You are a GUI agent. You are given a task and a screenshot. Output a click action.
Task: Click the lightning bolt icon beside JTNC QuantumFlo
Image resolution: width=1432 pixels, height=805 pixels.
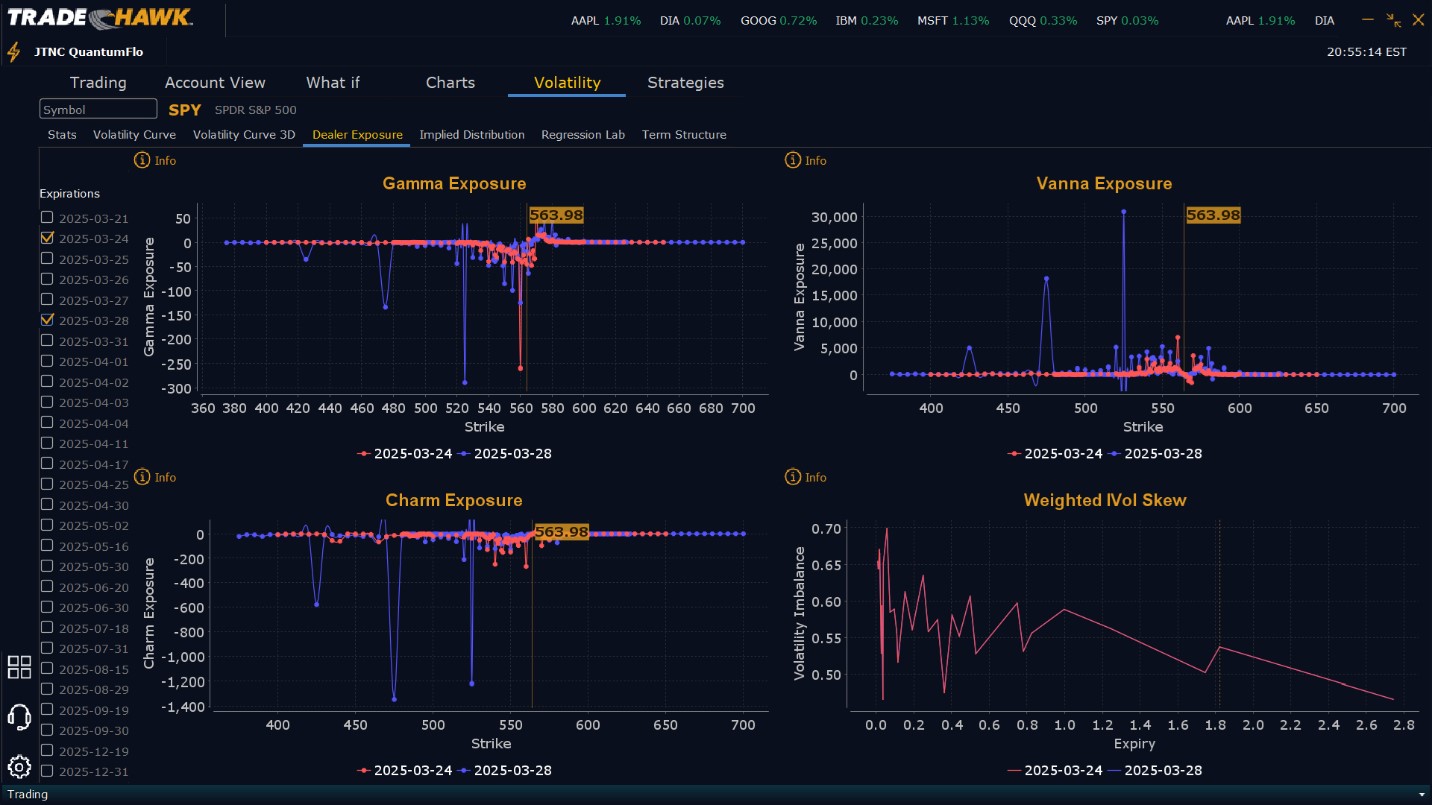(14, 52)
